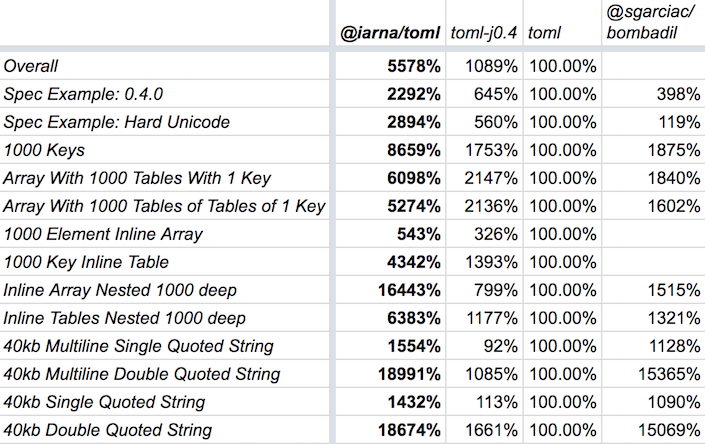Click the 8659% cell
705x444 pixels.
pos(411,150)
